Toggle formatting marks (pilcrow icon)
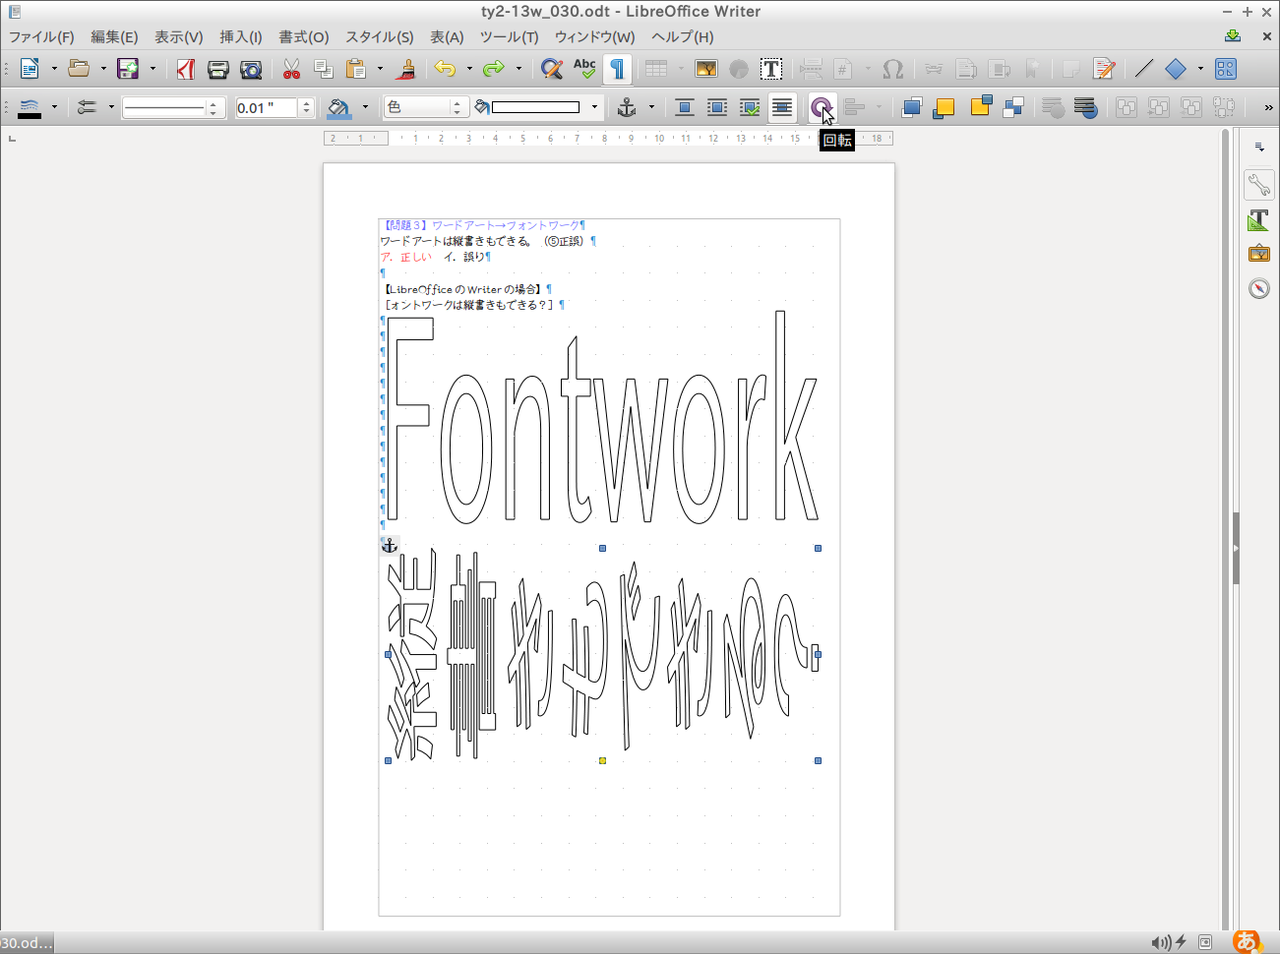1280x954 pixels. point(618,69)
